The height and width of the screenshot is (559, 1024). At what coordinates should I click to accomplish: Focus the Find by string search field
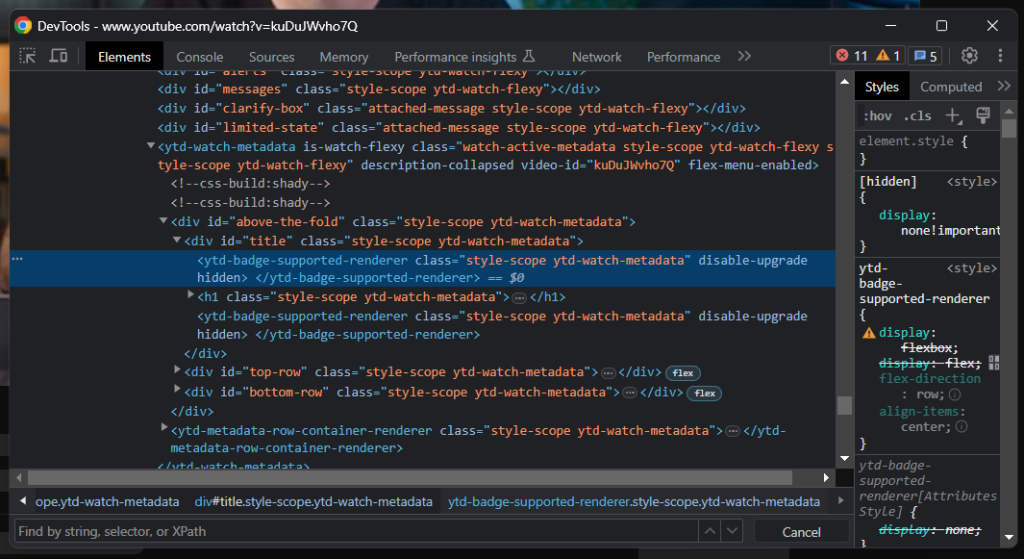[x=350, y=531]
